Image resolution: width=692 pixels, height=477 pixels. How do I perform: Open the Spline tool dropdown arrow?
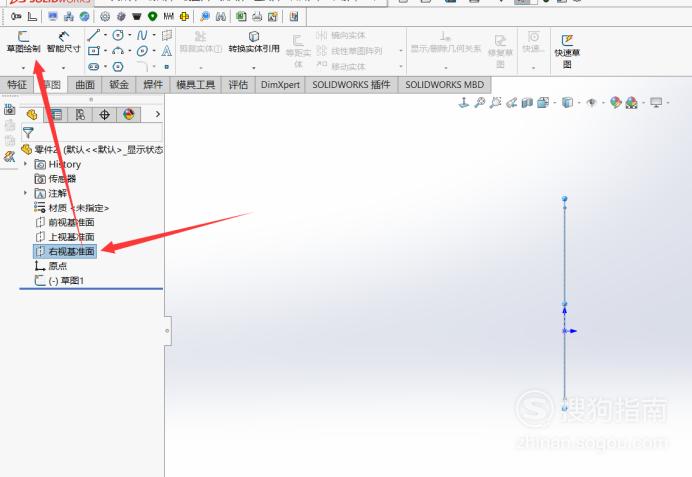(x=154, y=35)
